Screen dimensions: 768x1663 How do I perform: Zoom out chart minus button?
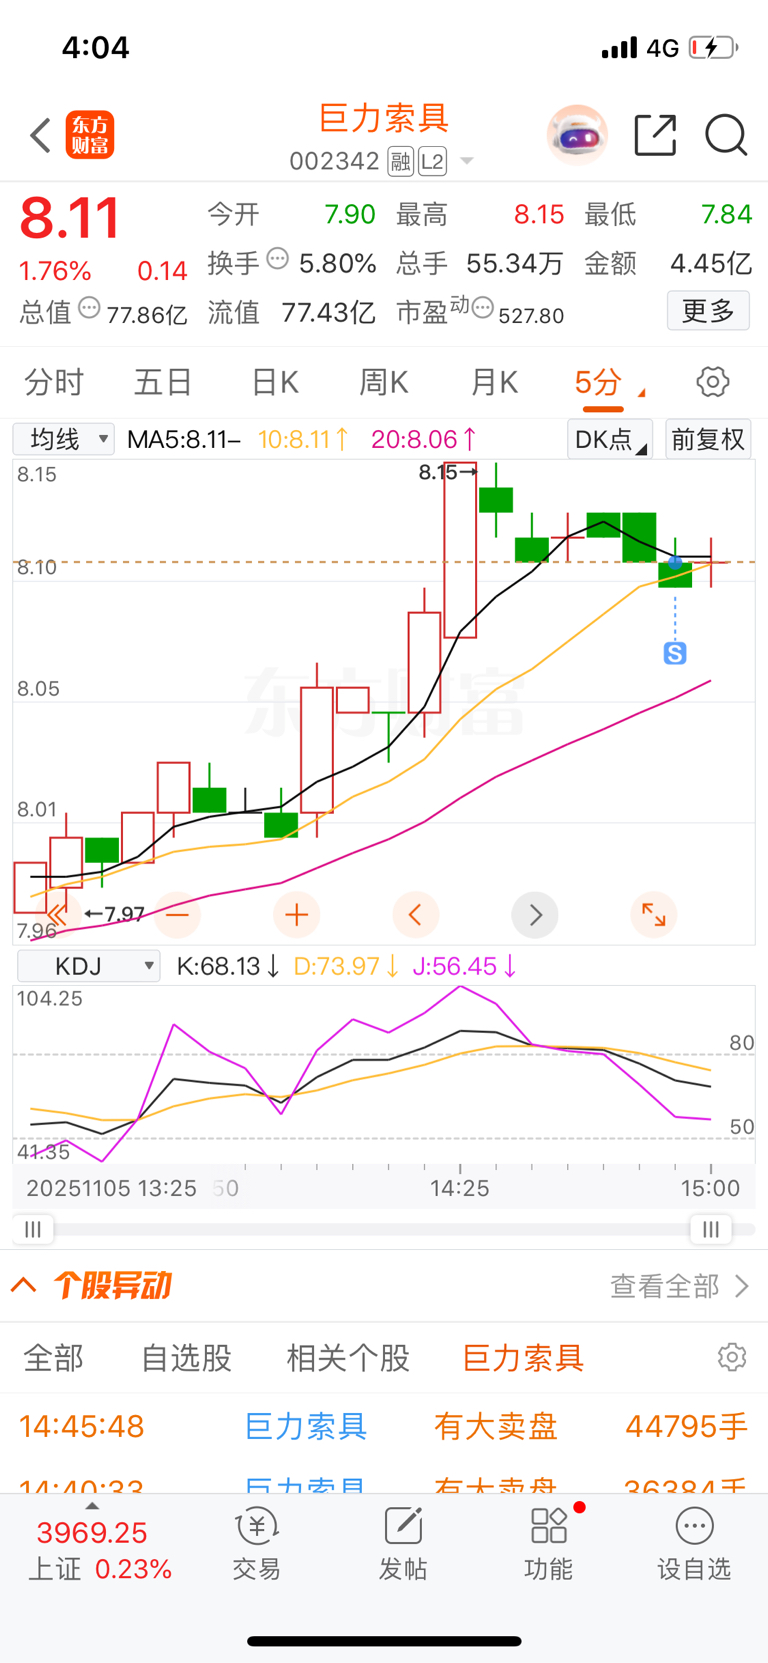coord(177,914)
